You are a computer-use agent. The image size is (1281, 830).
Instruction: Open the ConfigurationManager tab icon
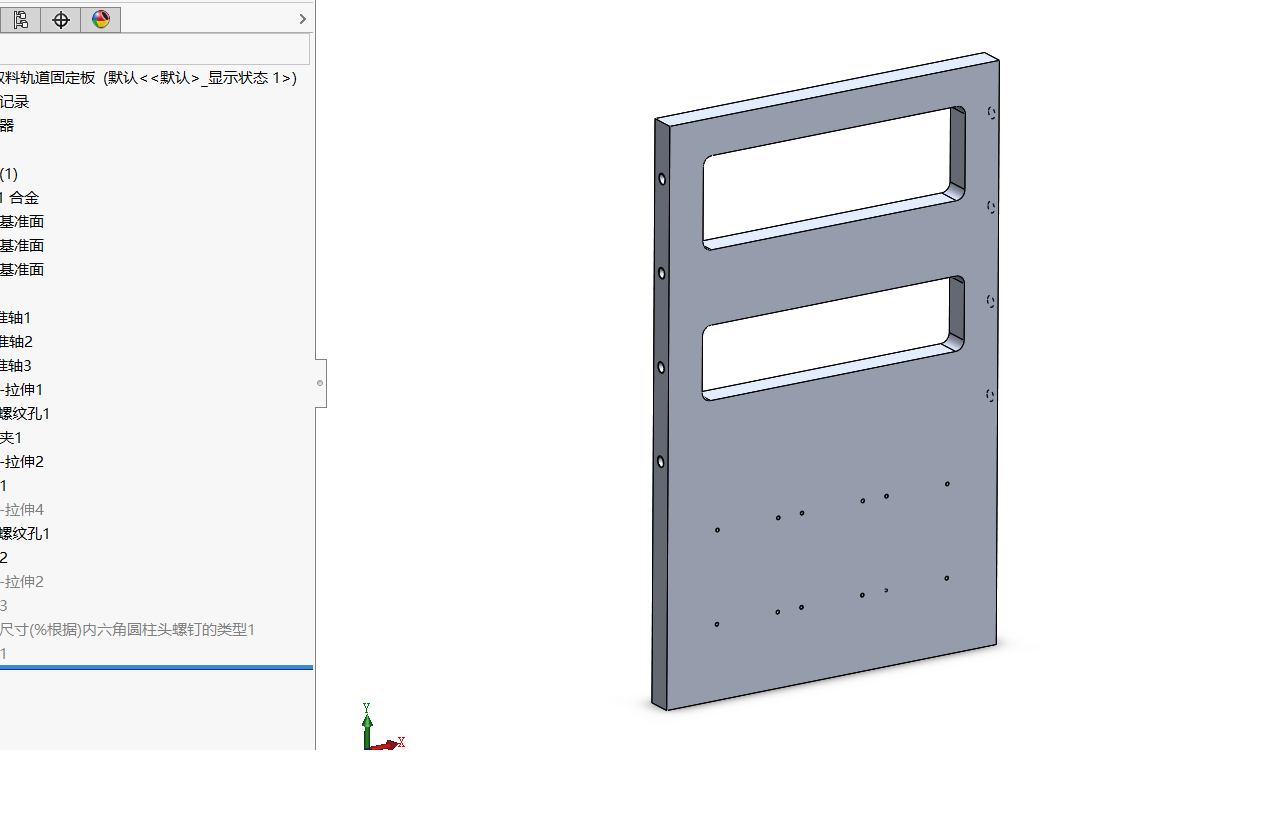(20, 19)
